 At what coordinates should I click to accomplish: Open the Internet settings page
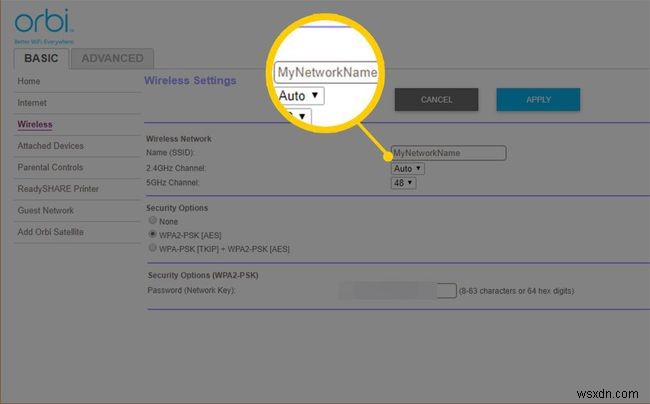pos(32,103)
